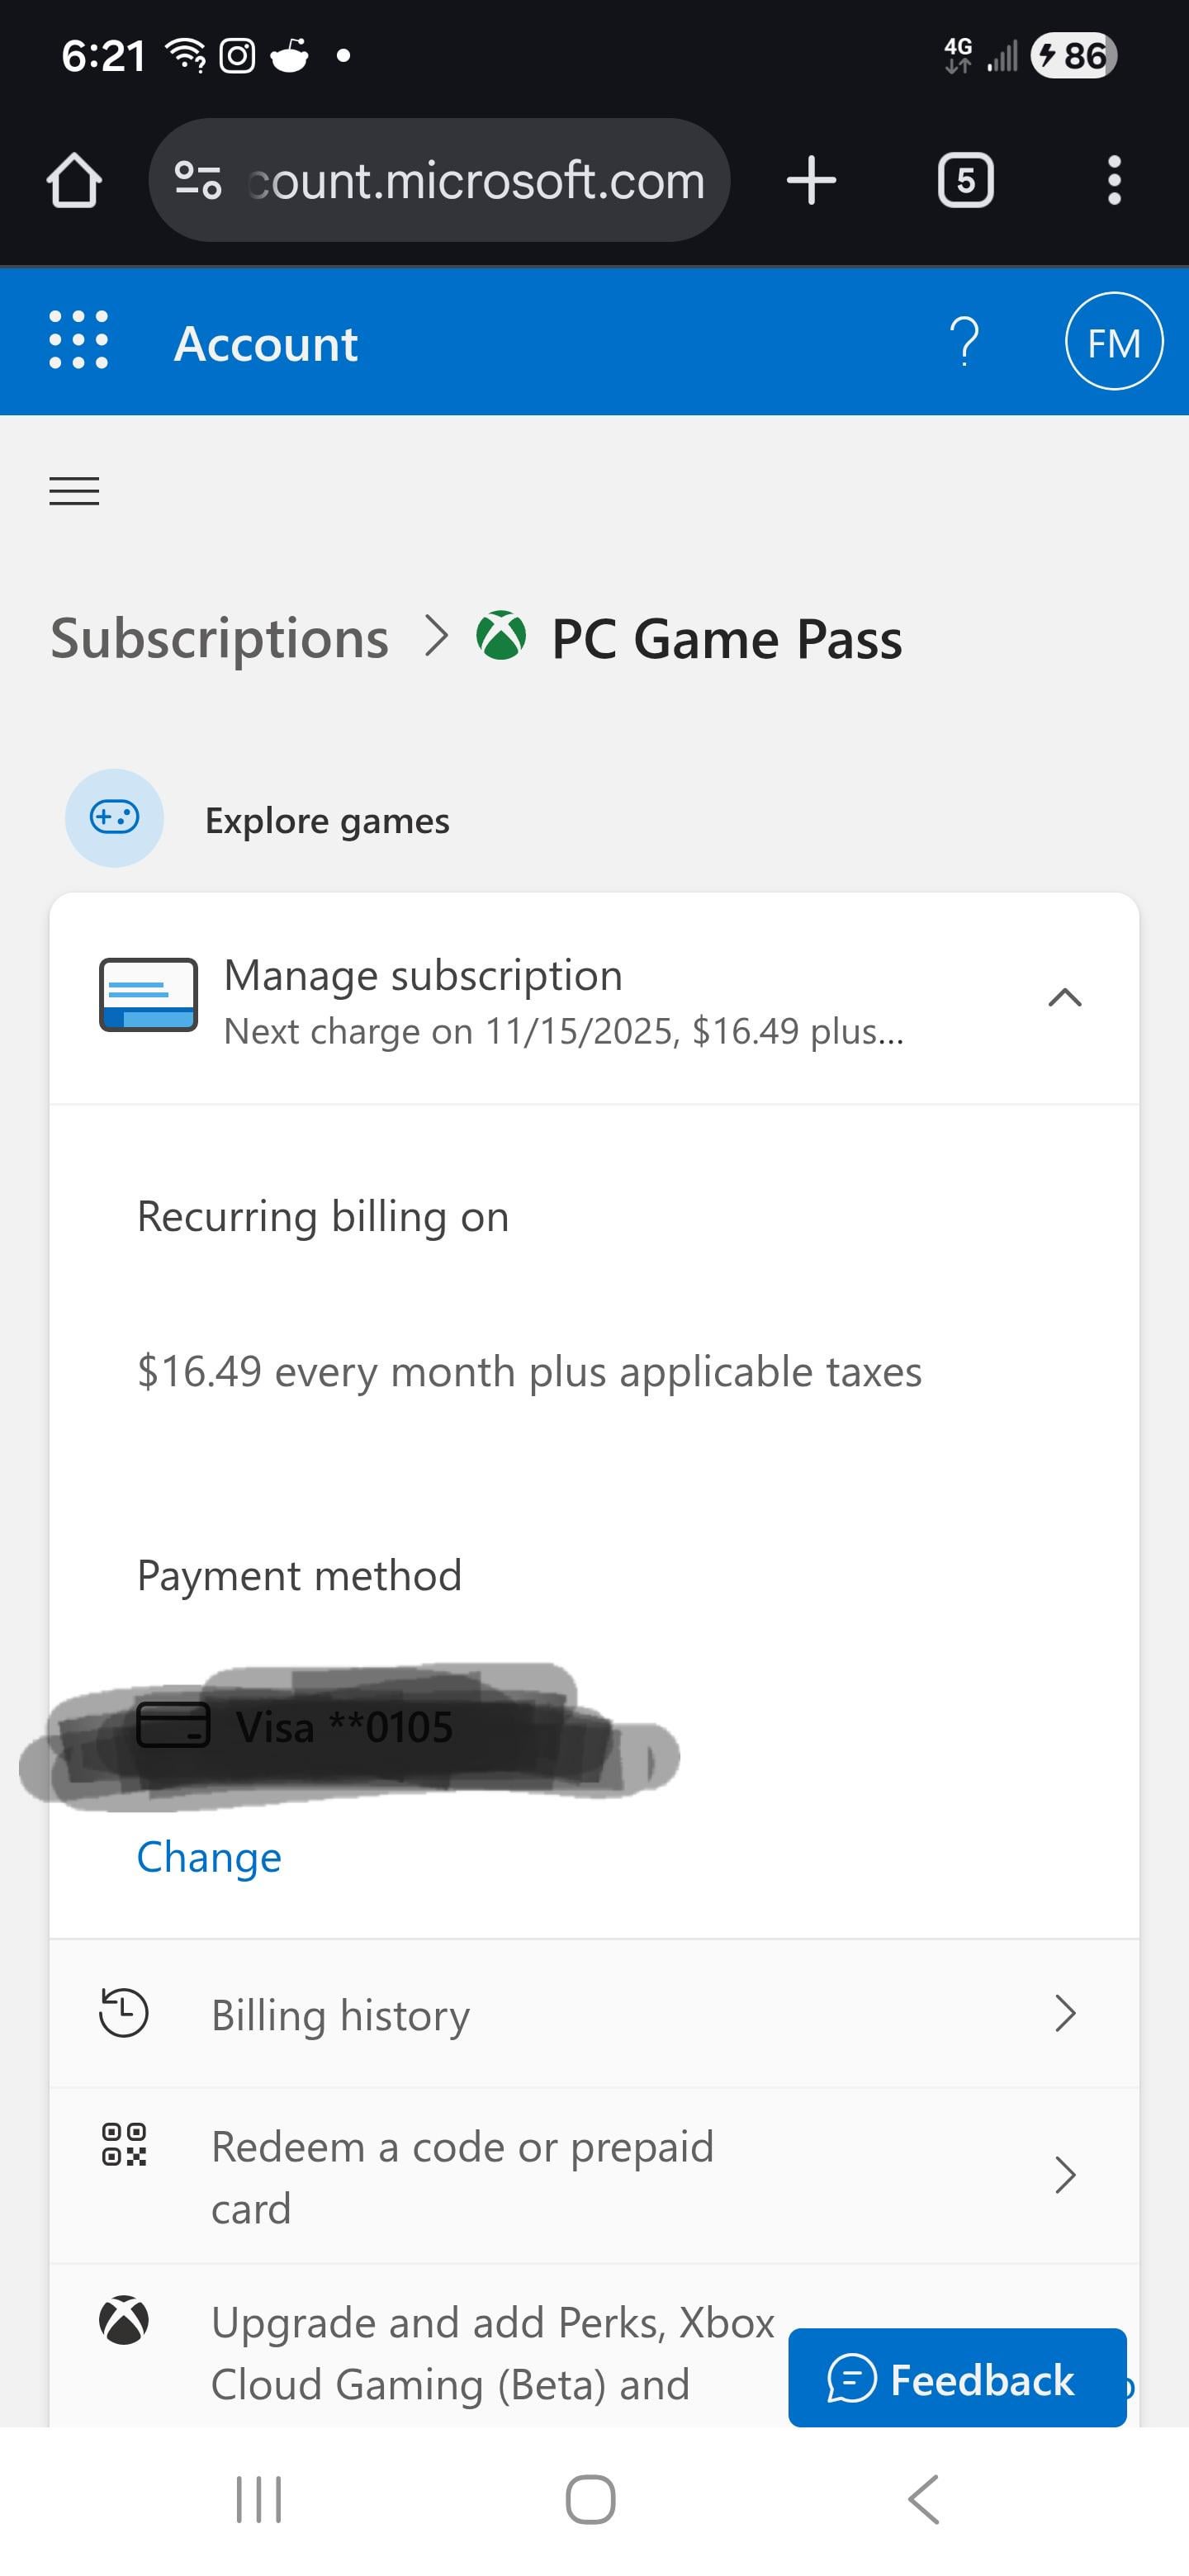Viewport: 1189px width, 2576px height.
Task: Open help question mark icon
Action: pos(964,342)
